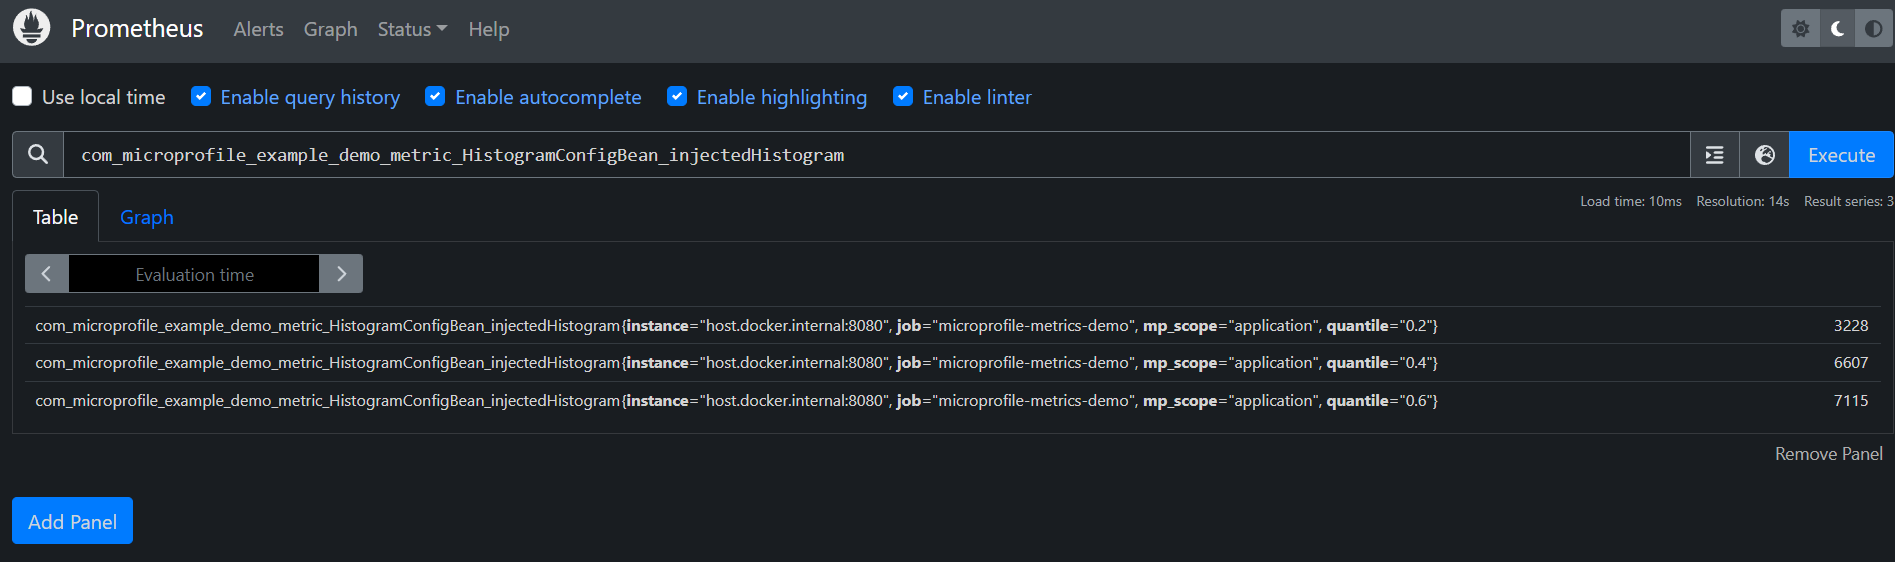Focus the Evaluation time input field
Image resolution: width=1895 pixels, height=562 pixels.
194,274
